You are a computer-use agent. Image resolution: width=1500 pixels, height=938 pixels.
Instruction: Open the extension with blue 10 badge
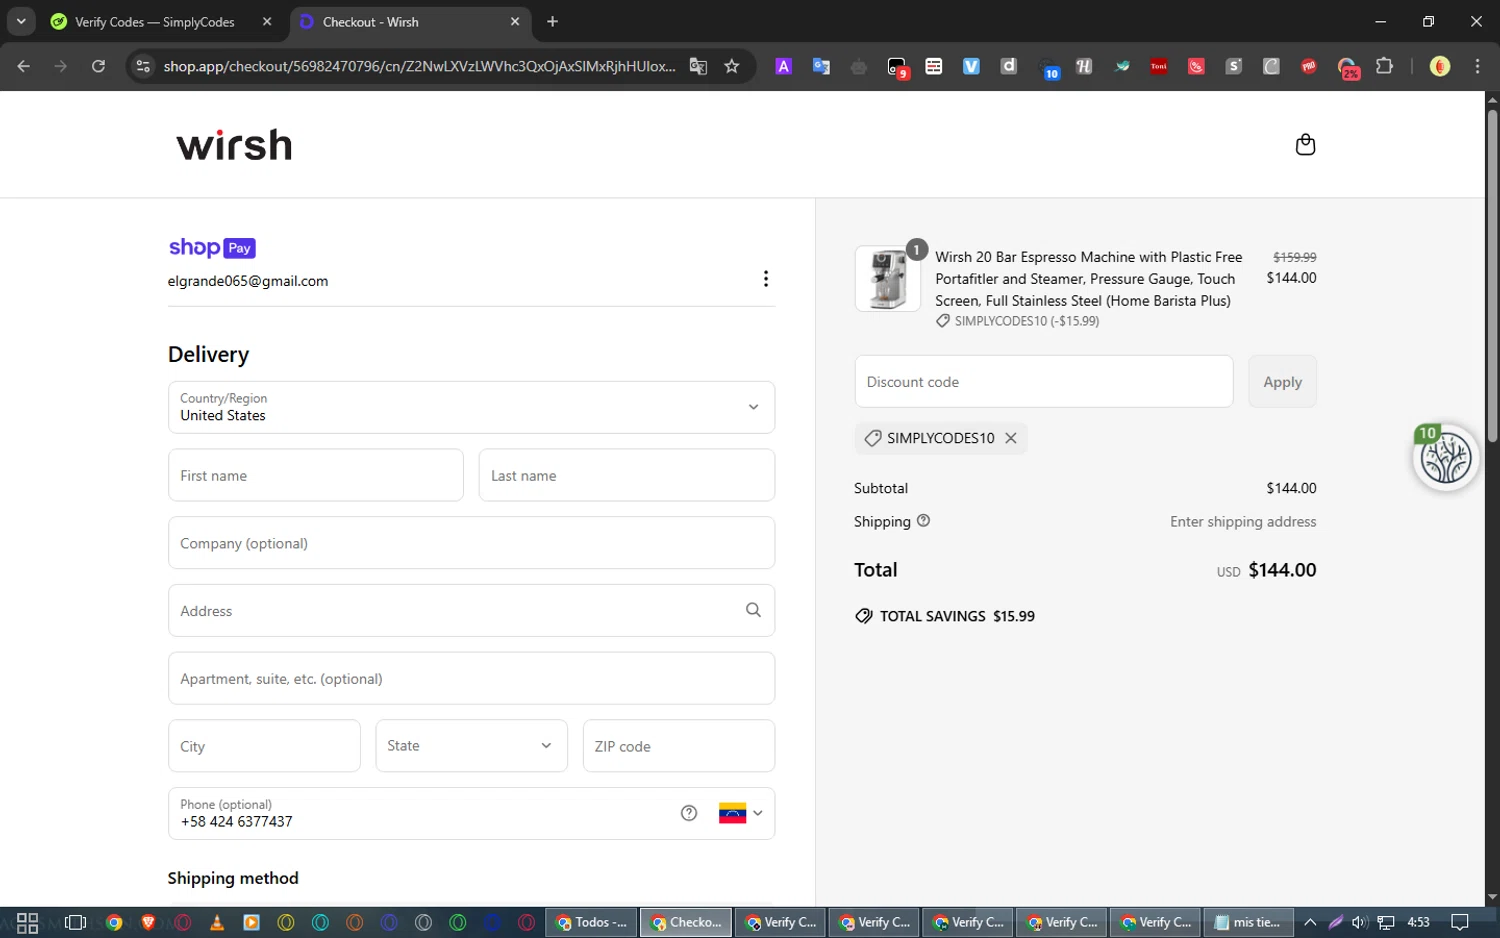[x=1048, y=68]
